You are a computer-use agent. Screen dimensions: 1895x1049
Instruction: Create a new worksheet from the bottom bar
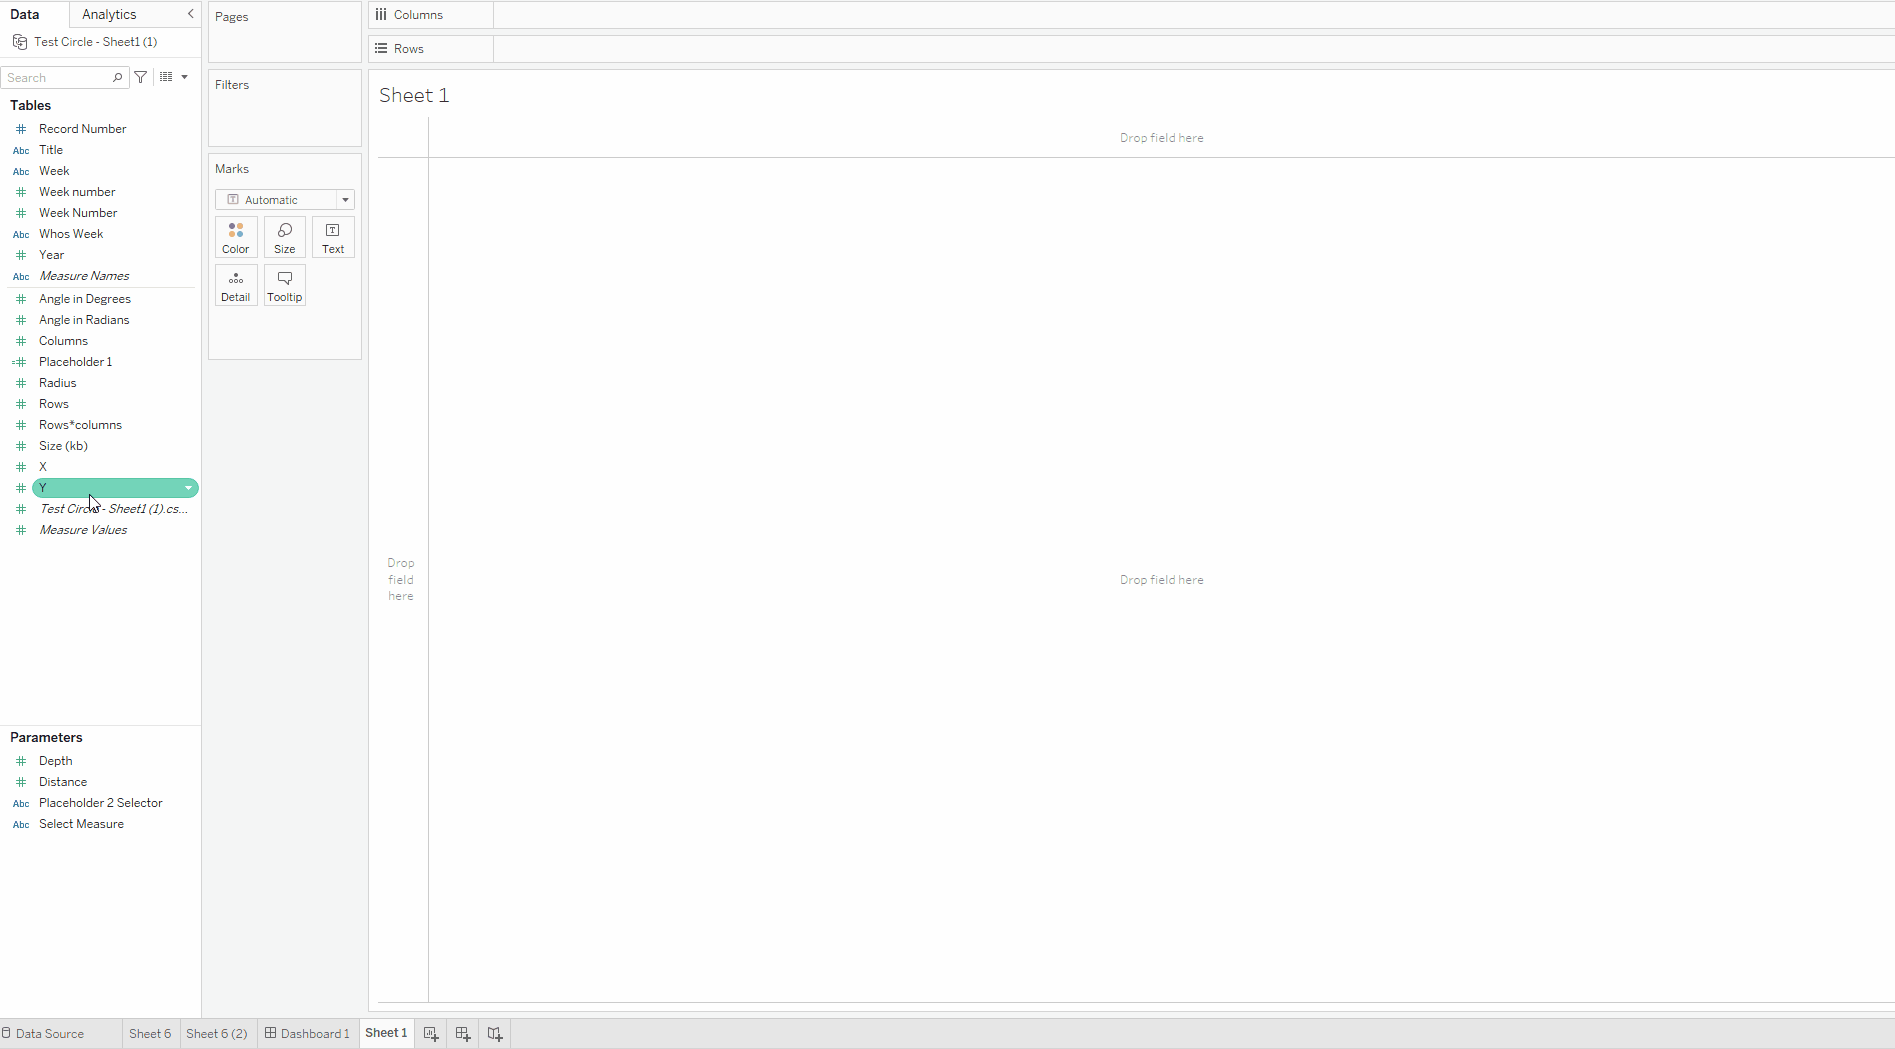pyautogui.click(x=430, y=1033)
